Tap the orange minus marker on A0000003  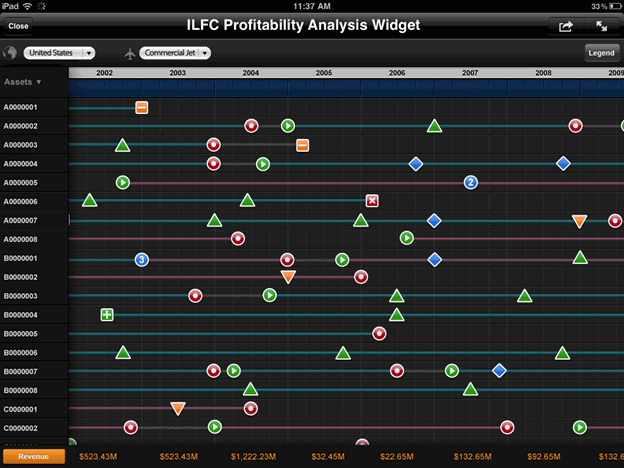pos(302,145)
